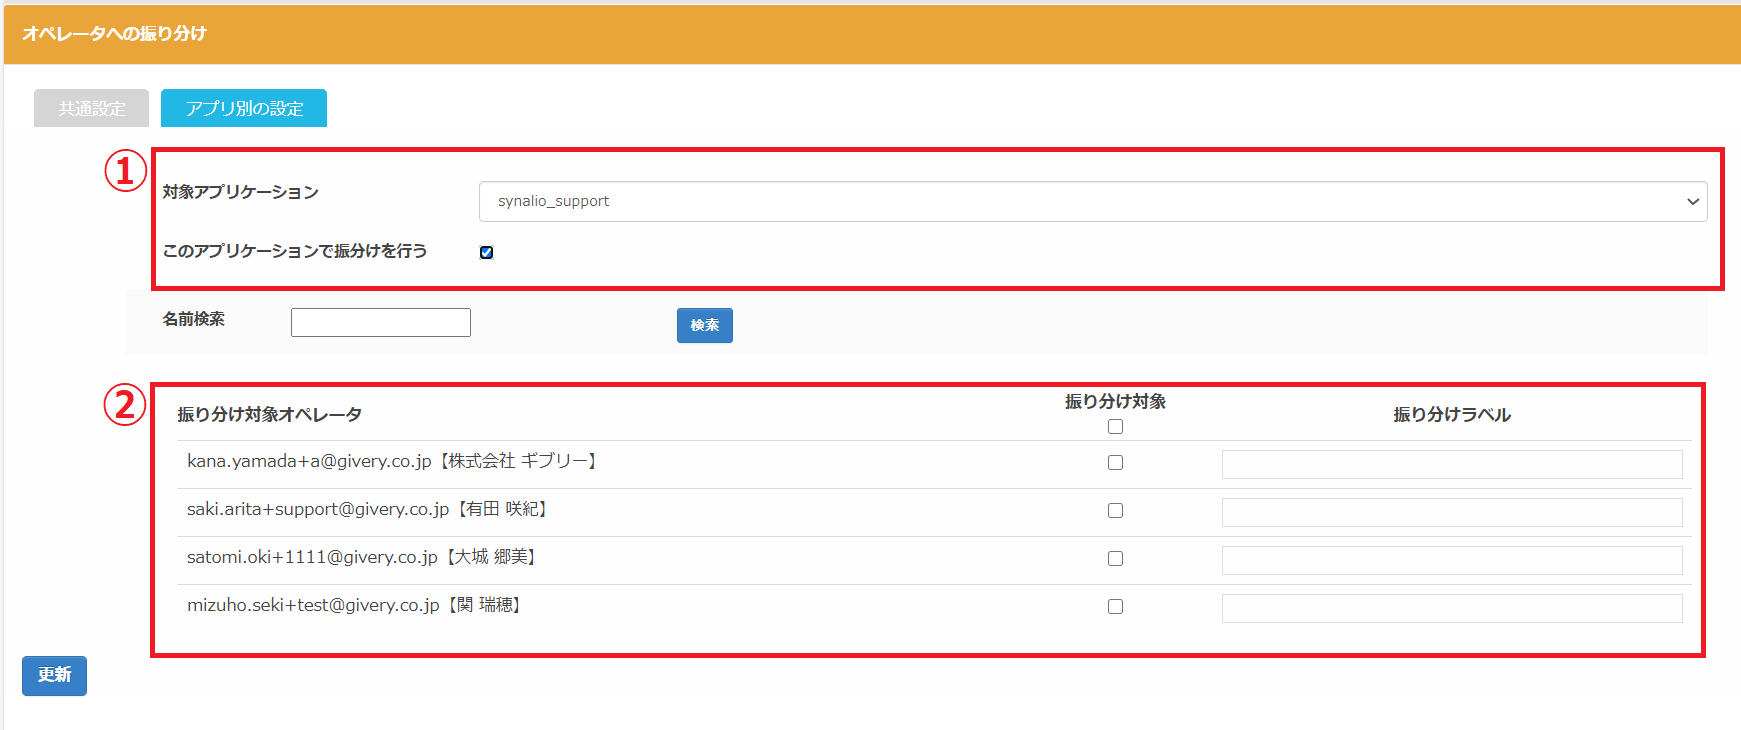
Task: Uncheck このアプリケーションで振分けを行う checkbox
Action: pyautogui.click(x=486, y=252)
